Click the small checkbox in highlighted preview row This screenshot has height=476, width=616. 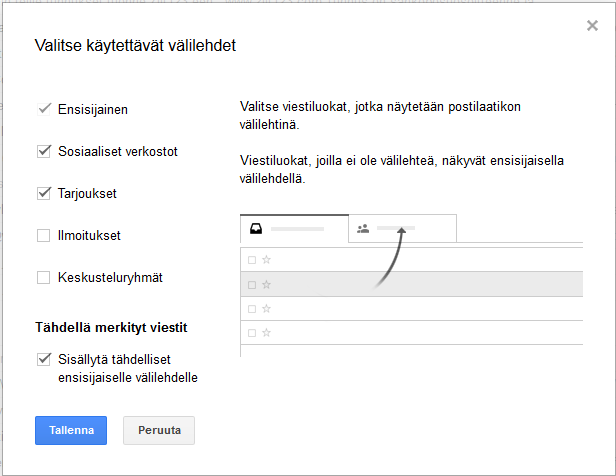[252, 284]
